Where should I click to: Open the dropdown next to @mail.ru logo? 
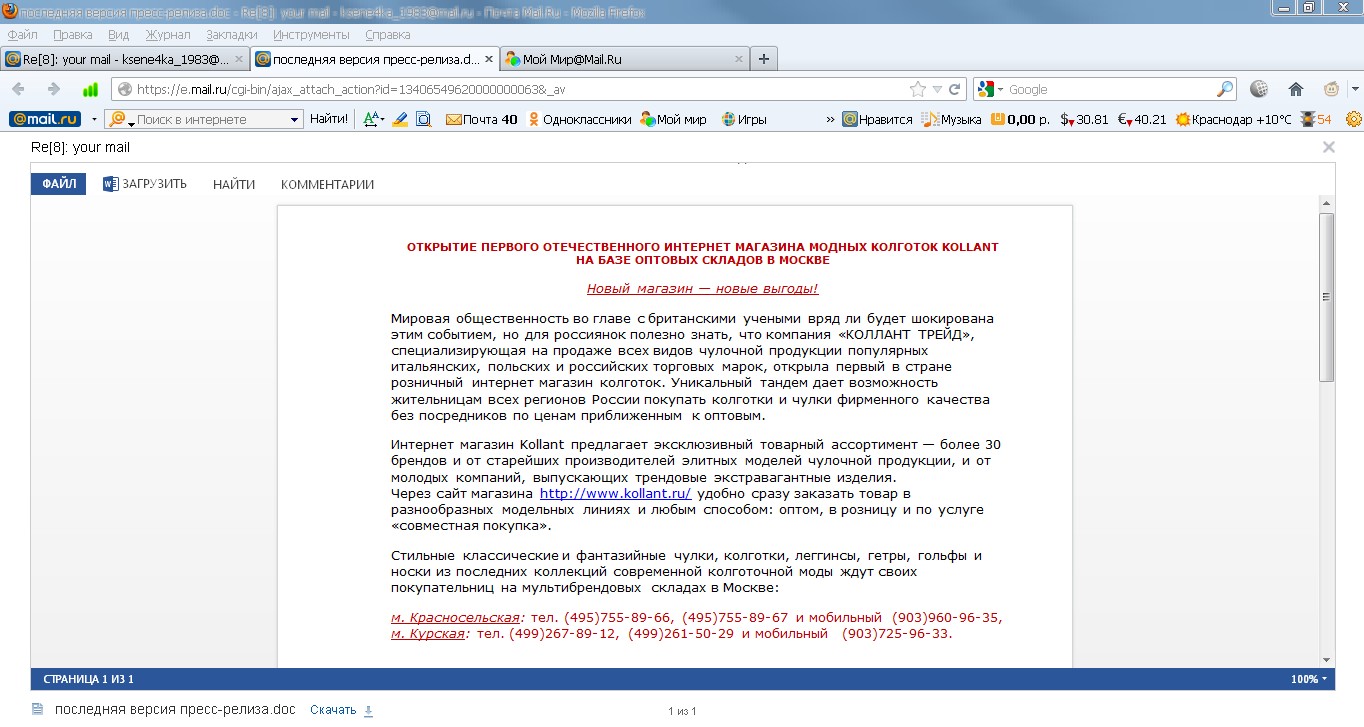[x=94, y=119]
